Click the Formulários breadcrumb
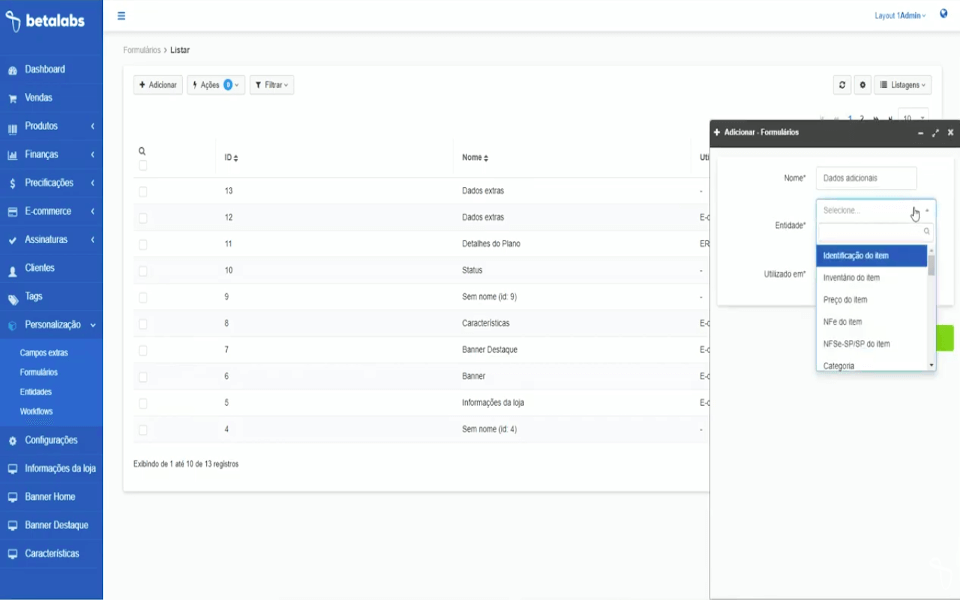The width and height of the screenshot is (960, 600). (x=141, y=50)
